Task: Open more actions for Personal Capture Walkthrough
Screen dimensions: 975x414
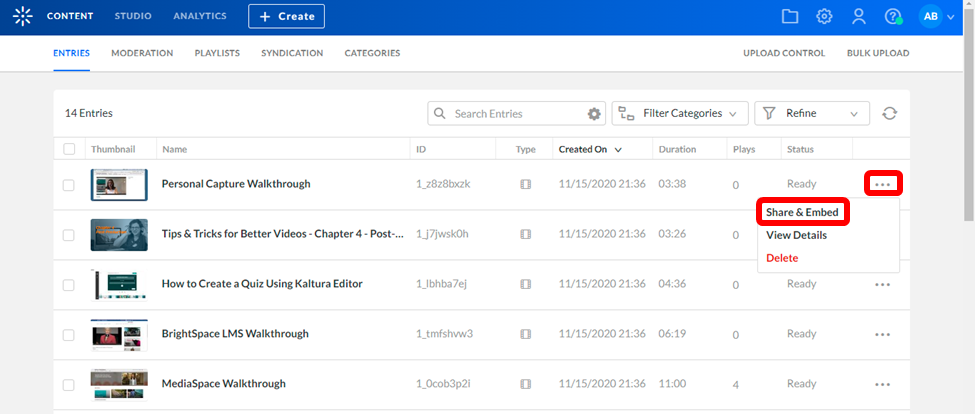Action: pyautogui.click(x=882, y=184)
